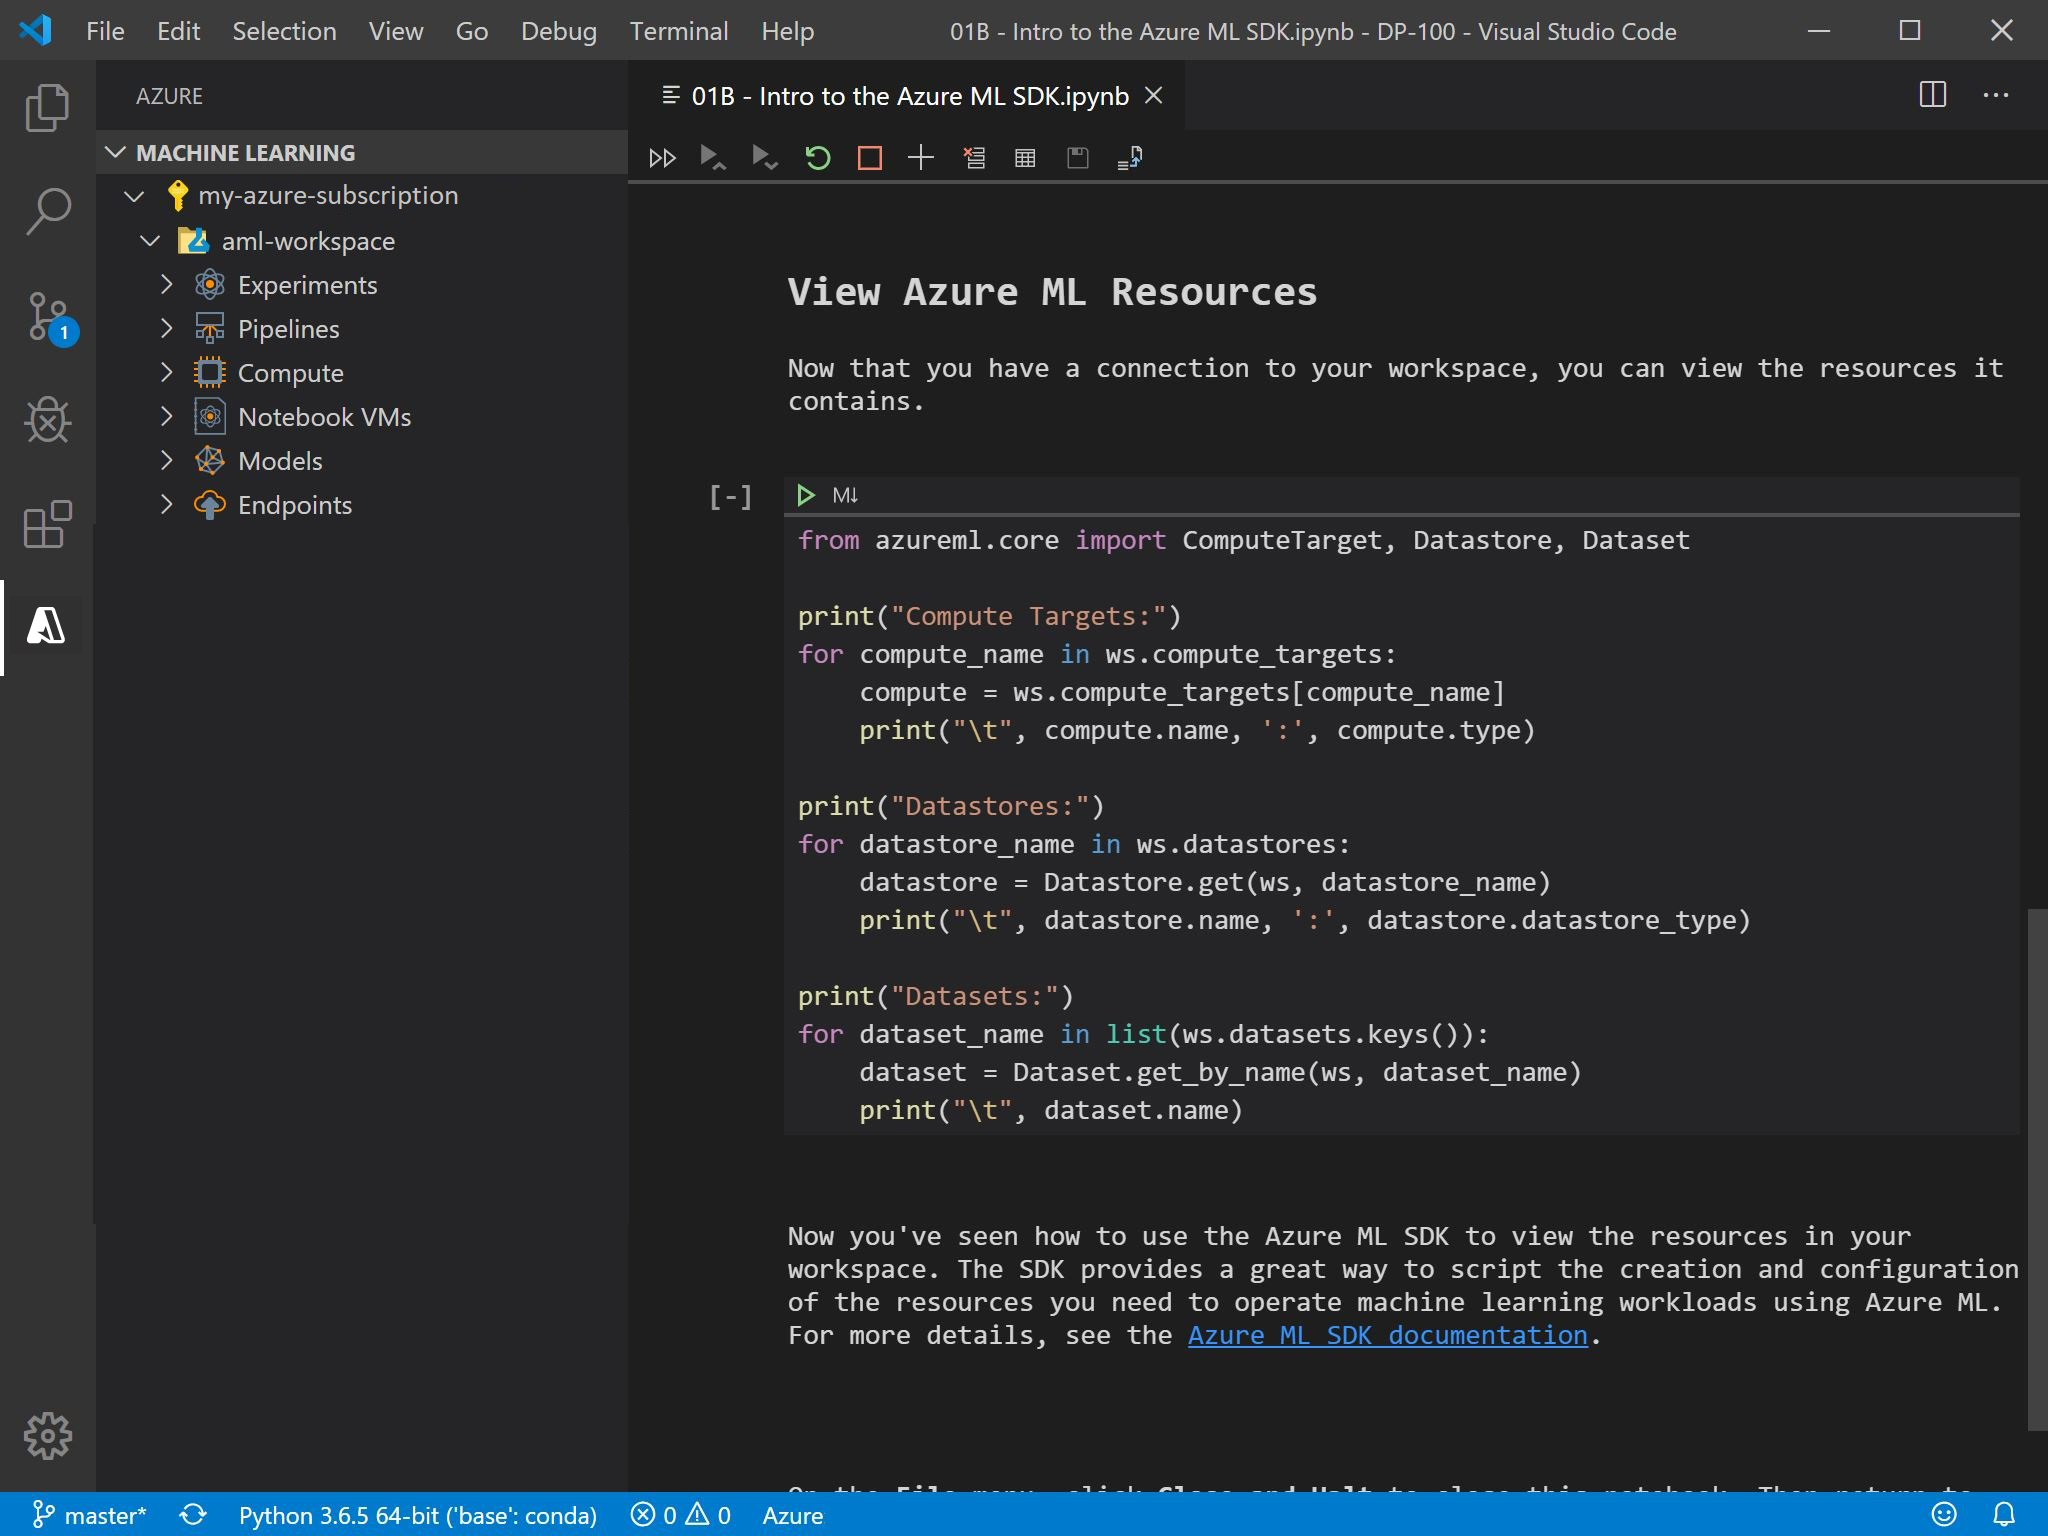
Task: Export notebook as Python script icon
Action: 1130,158
